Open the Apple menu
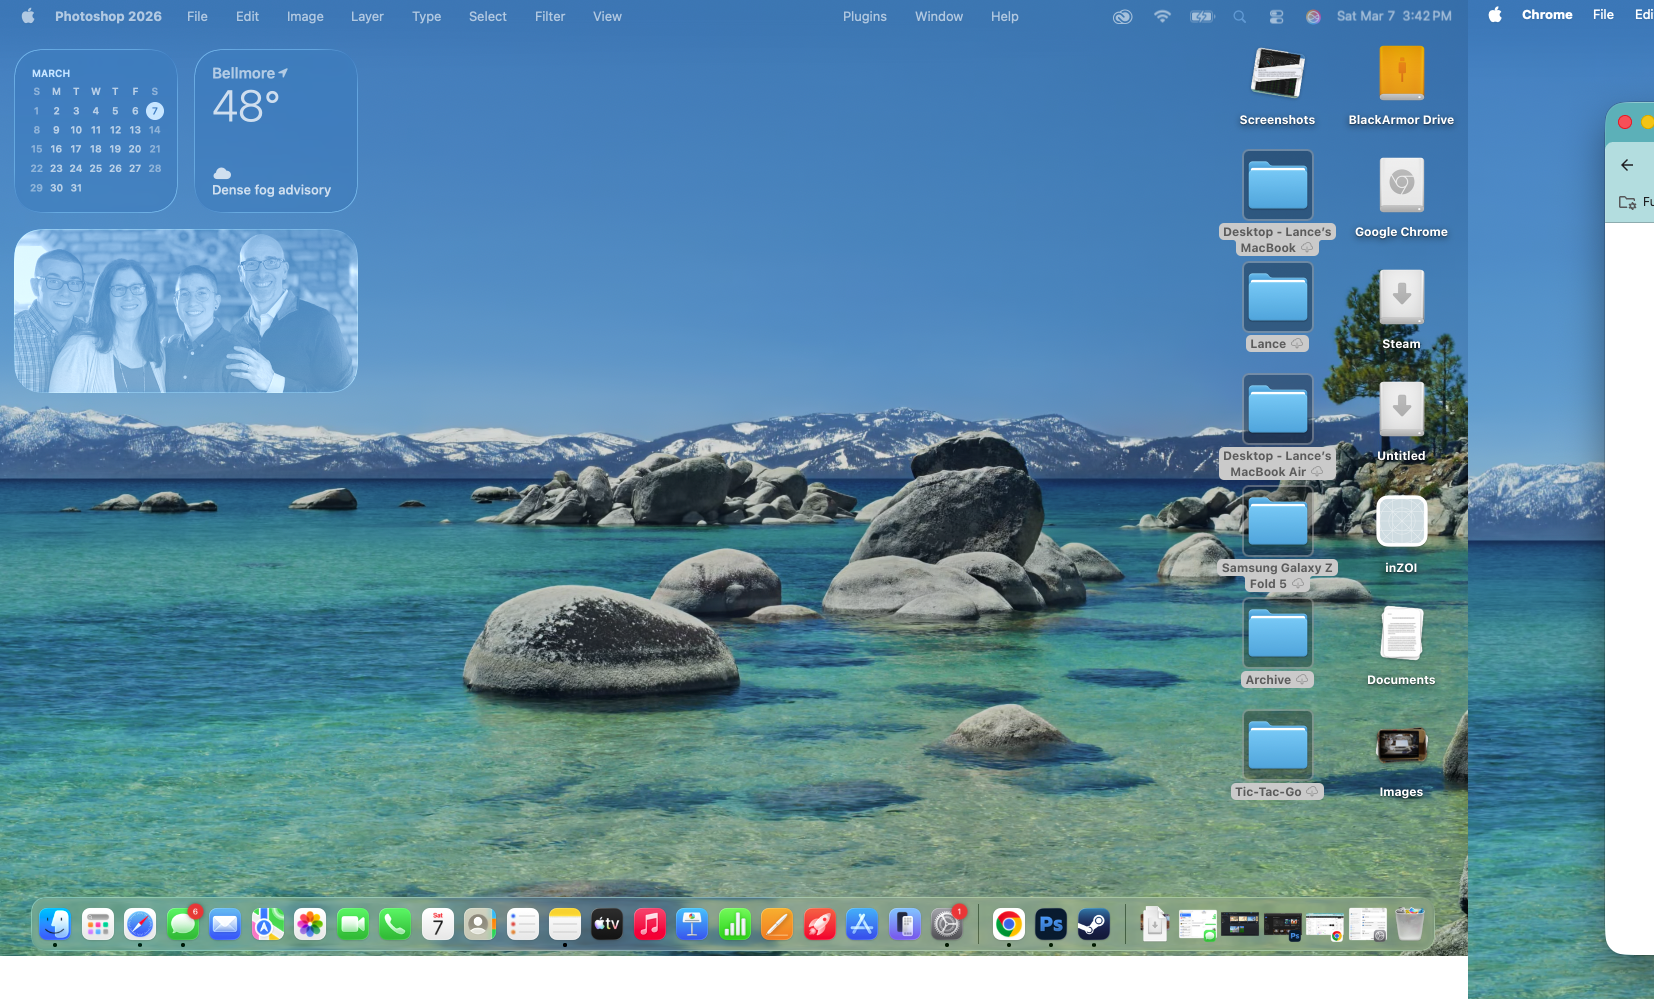The width and height of the screenshot is (1654, 999). 27,16
